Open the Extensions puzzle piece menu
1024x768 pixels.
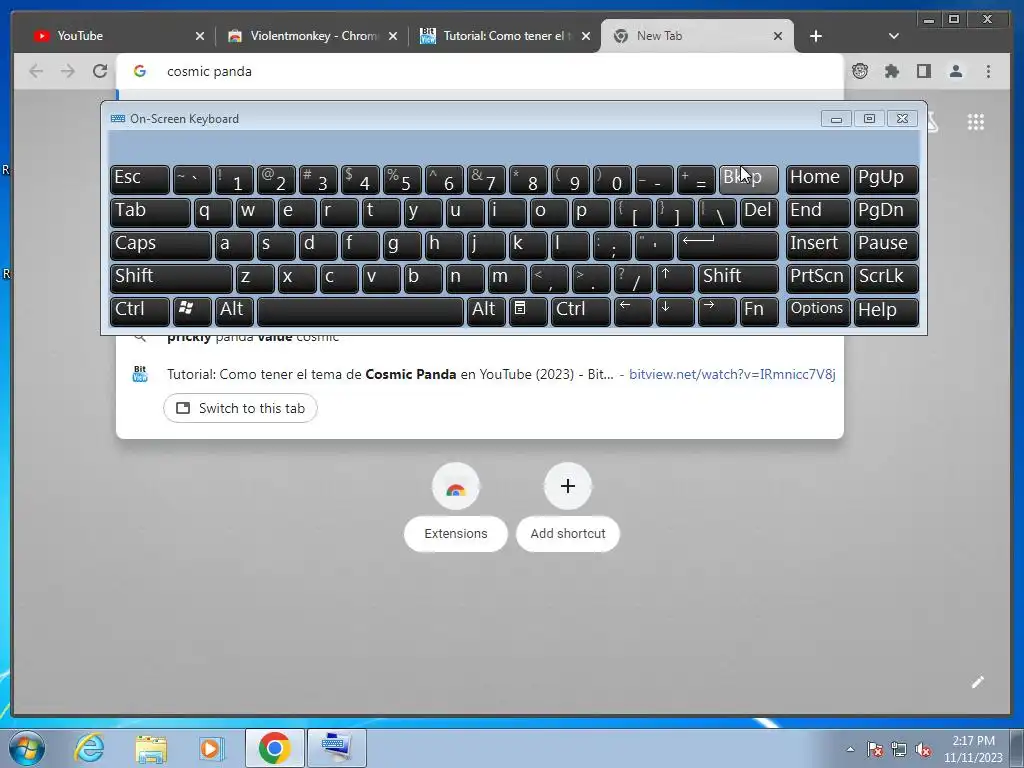click(x=892, y=71)
